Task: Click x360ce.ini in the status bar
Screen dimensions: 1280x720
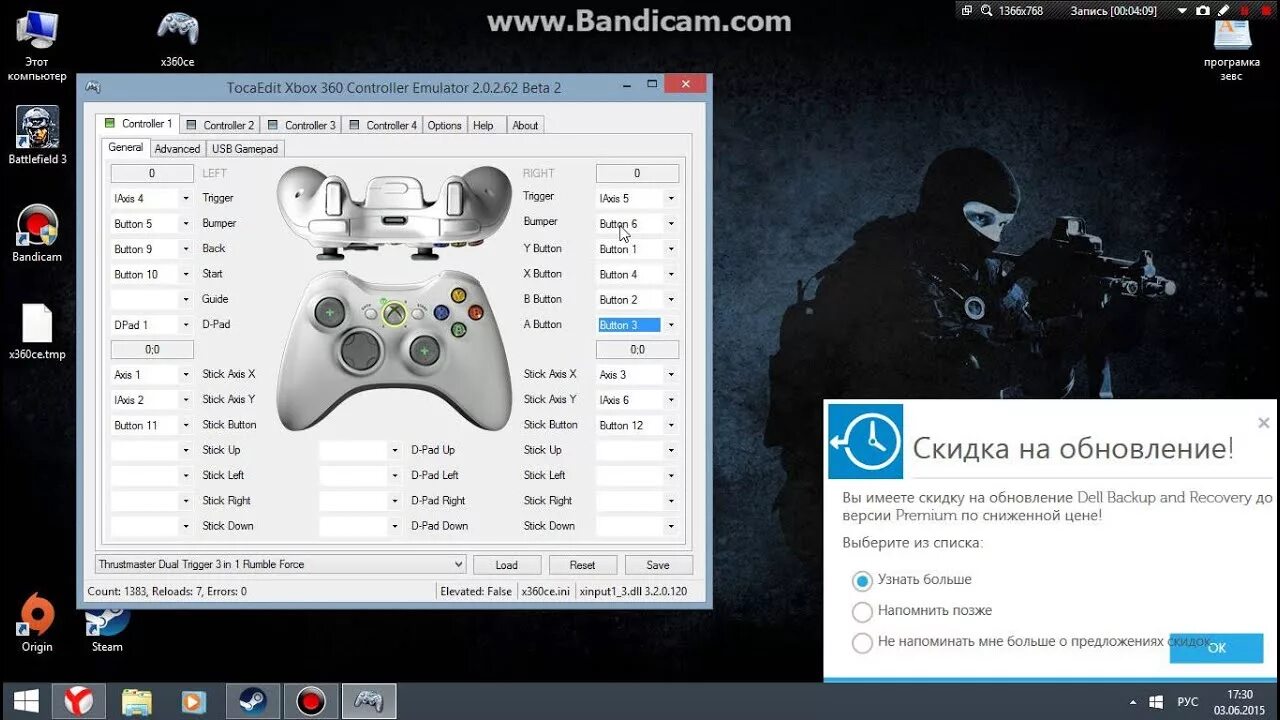Action: [x=546, y=591]
